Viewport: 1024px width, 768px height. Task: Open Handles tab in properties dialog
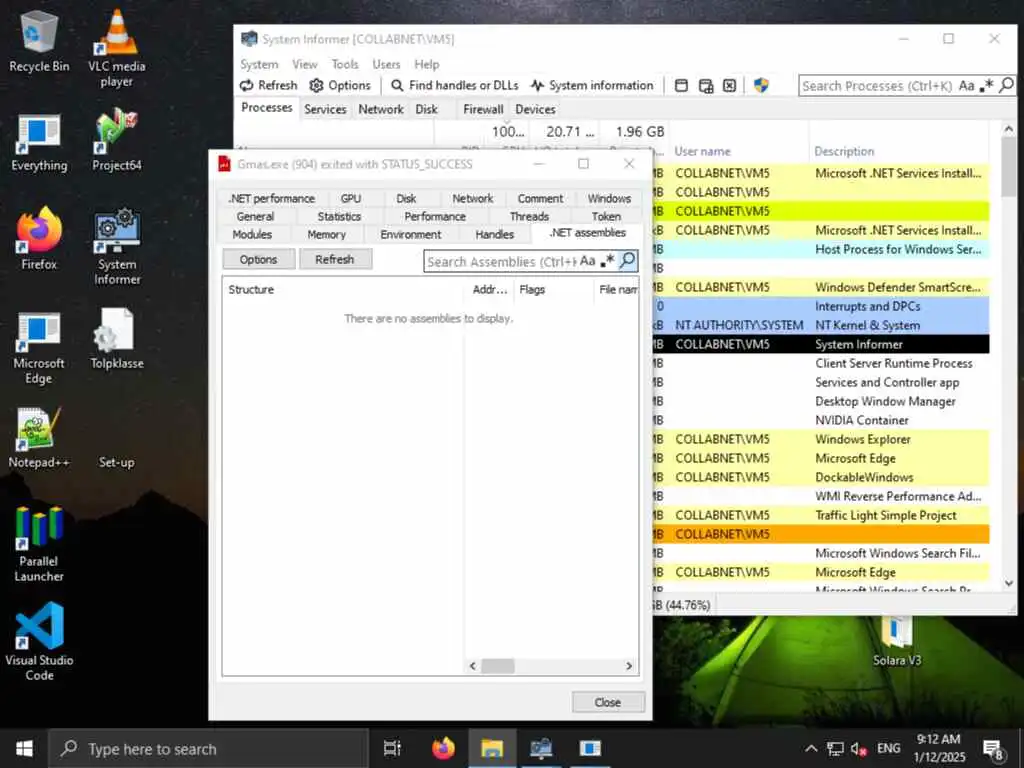point(494,234)
